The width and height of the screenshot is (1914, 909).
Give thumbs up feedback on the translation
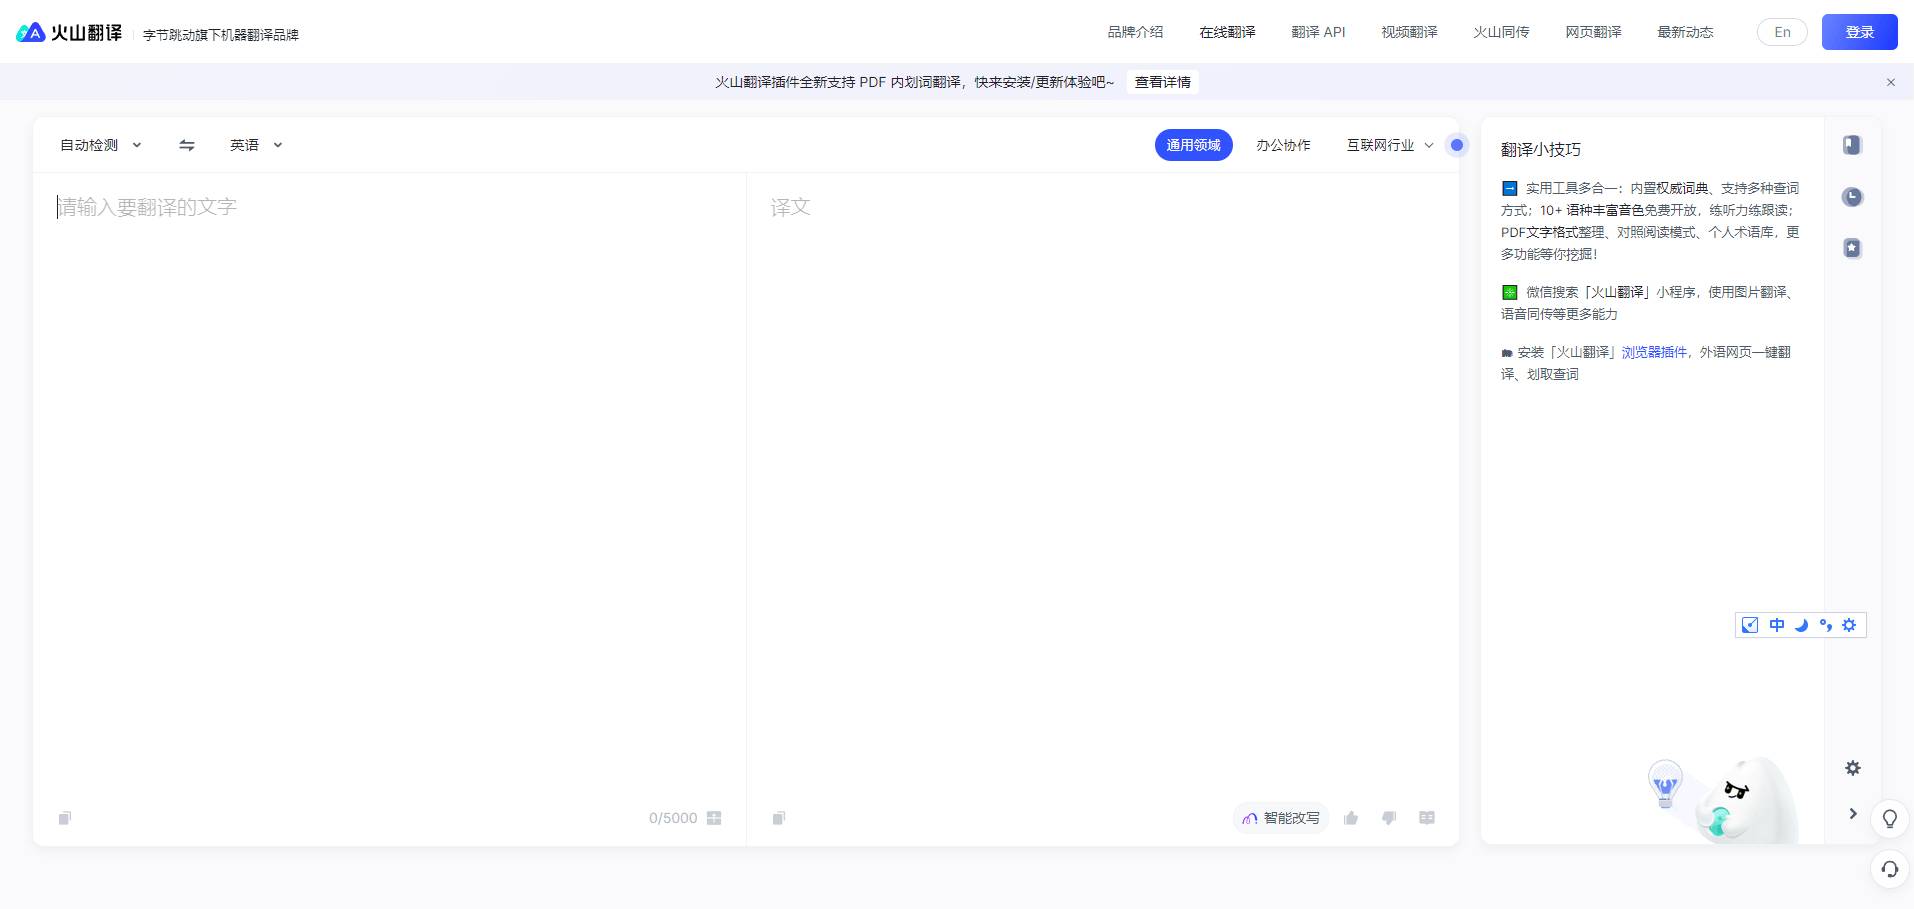(x=1350, y=817)
